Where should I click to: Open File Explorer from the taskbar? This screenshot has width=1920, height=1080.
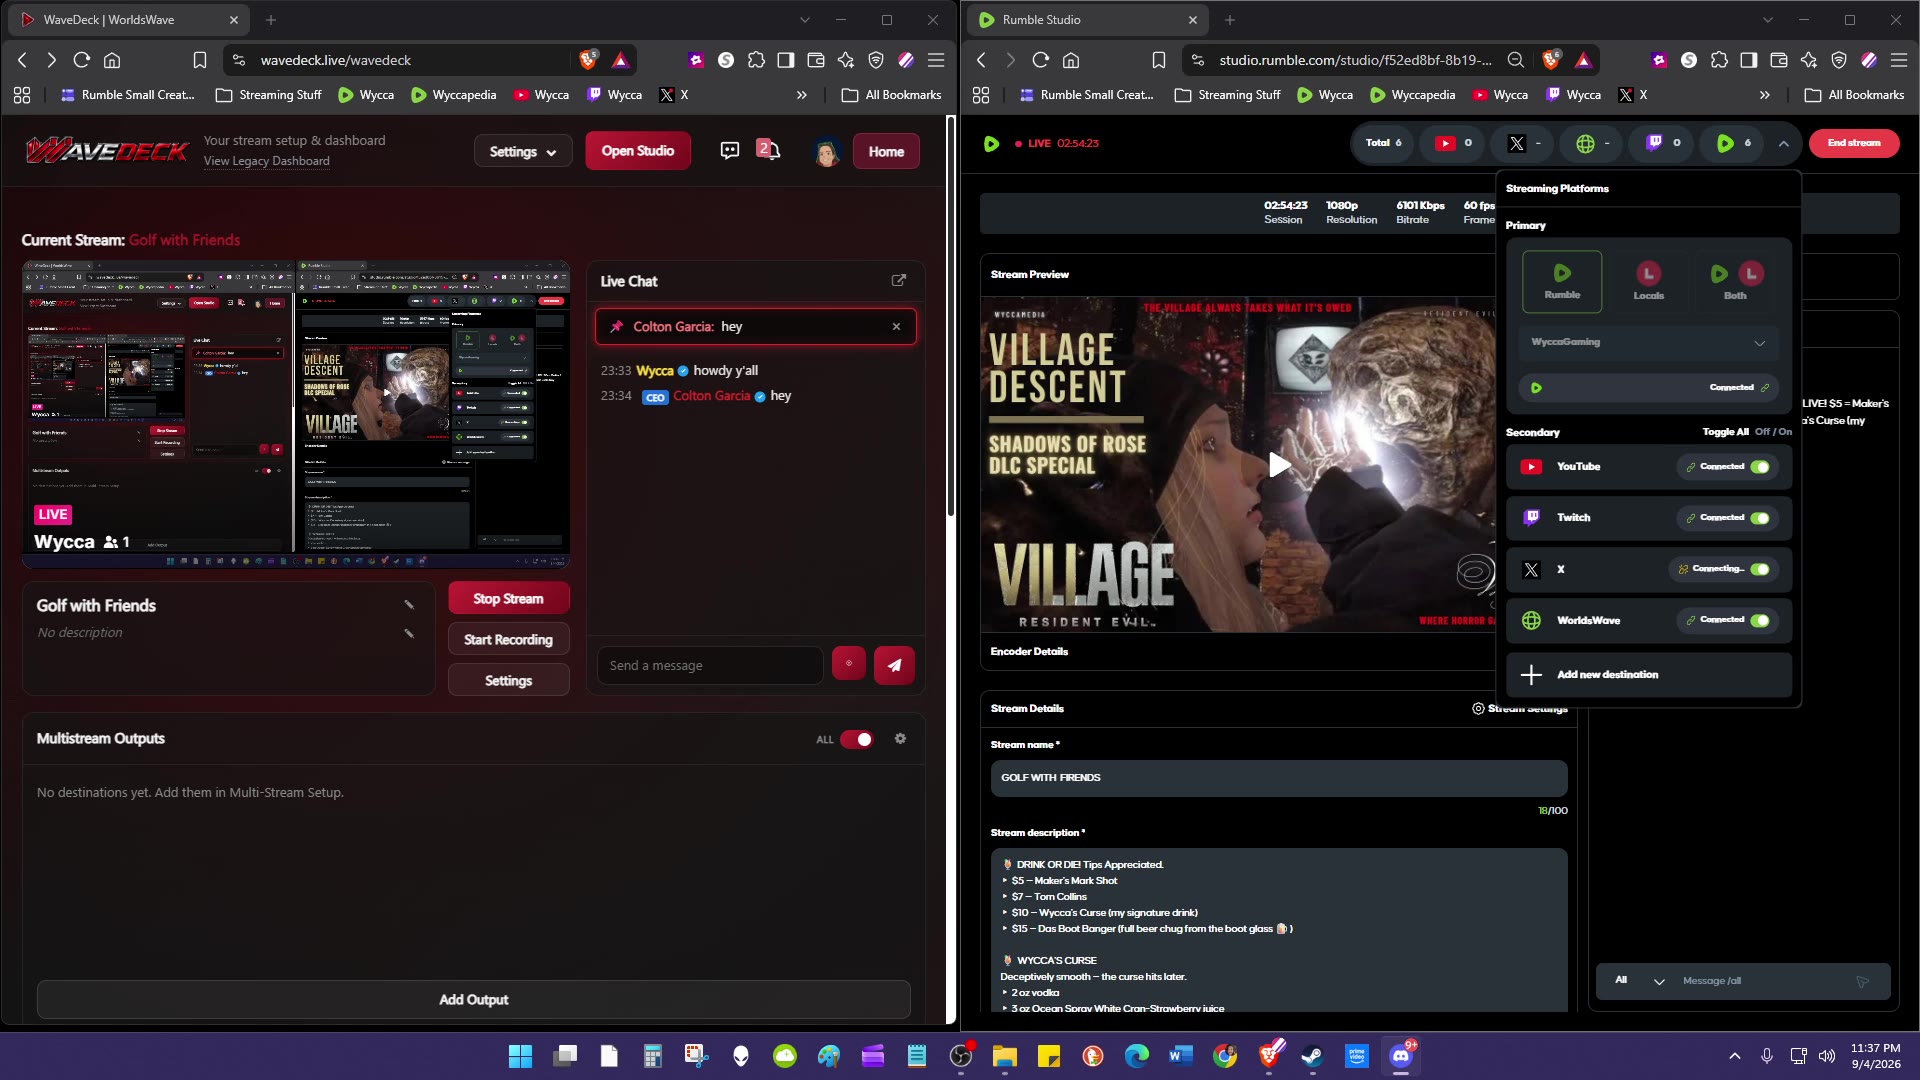1005,1056
